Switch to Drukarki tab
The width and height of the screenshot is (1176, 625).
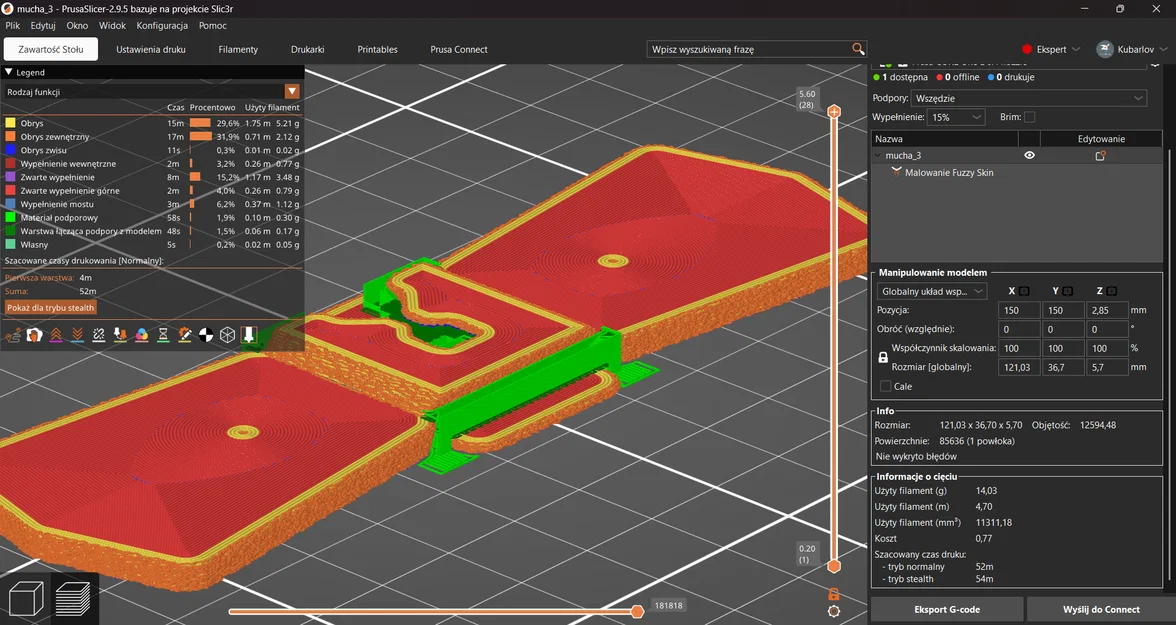pos(308,49)
